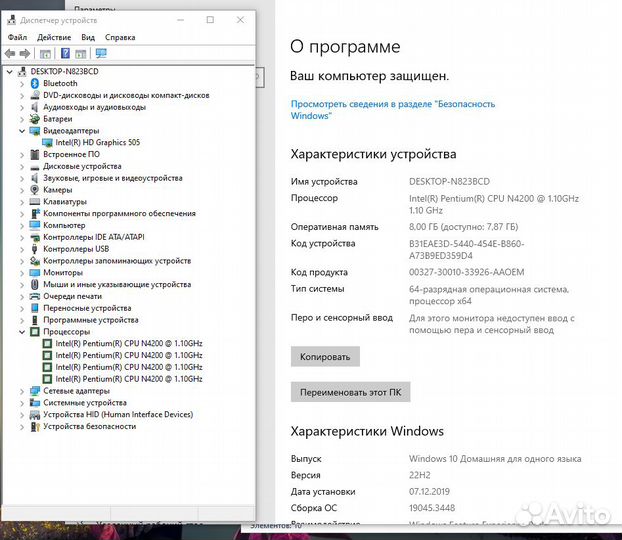Open the Файл menu
622x540 pixels.
pyautogui.click(x=17, y=37)
